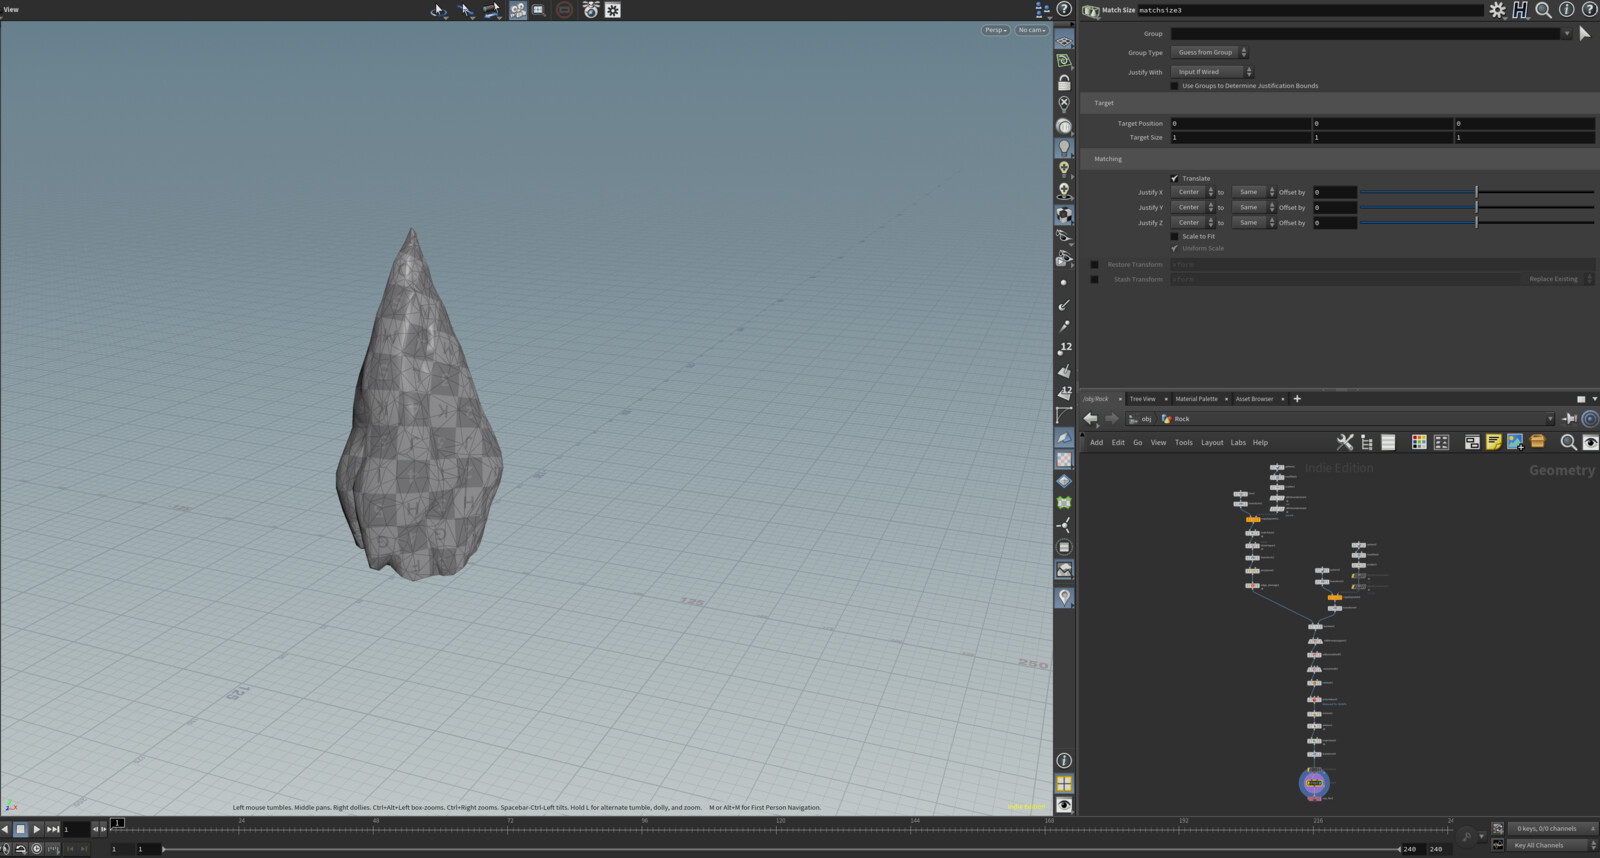Open the Justify With dropdown

click(x=1211, y=72)
